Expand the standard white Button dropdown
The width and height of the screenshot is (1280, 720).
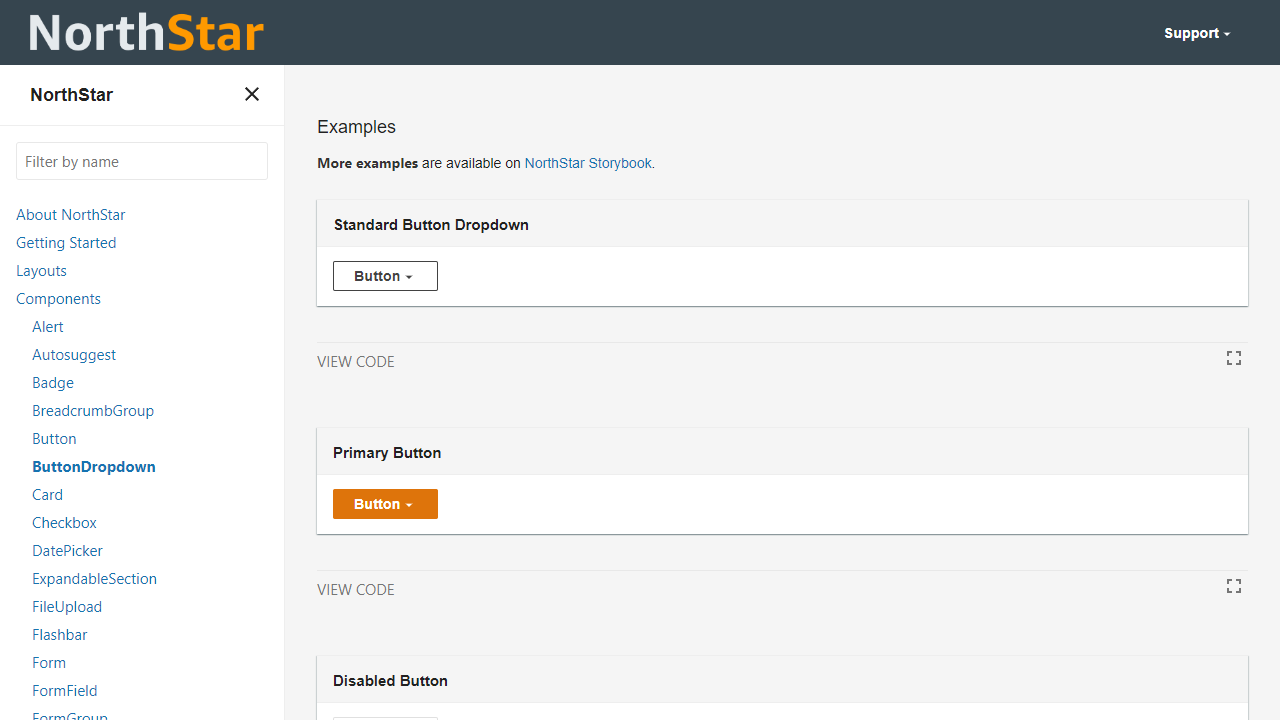[385, 276]
